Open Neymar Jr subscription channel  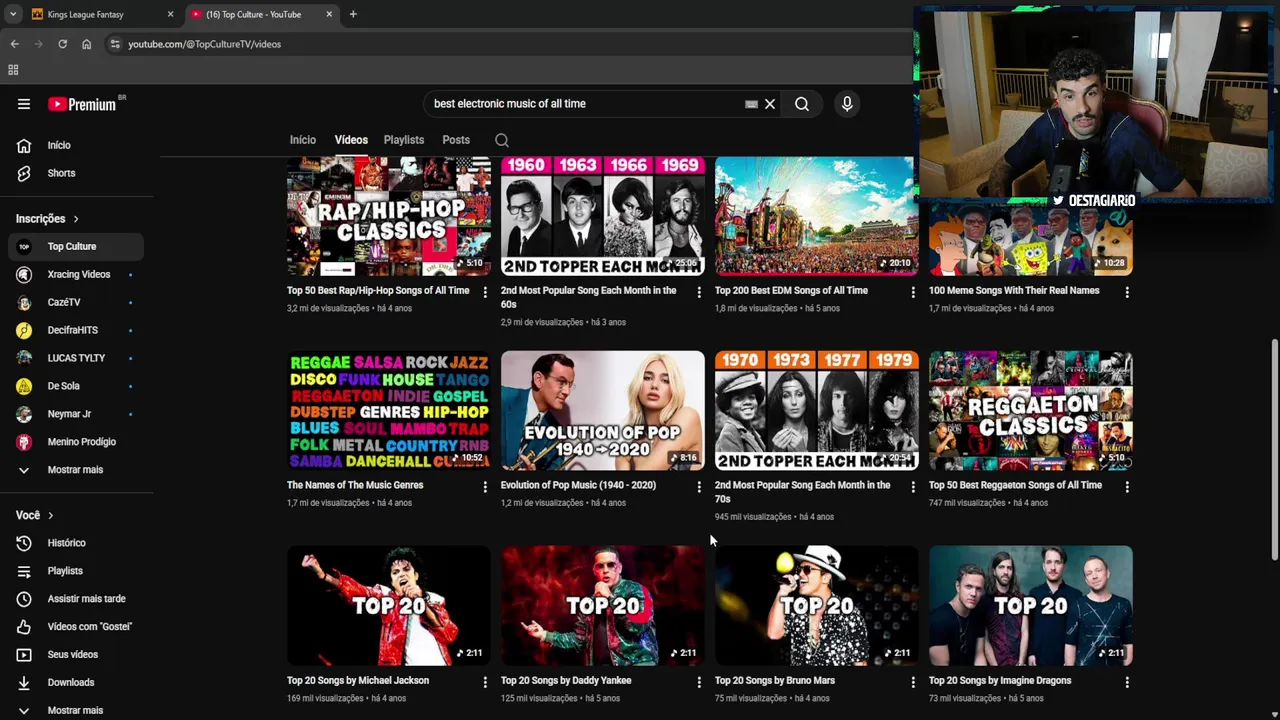pos(77,414)
